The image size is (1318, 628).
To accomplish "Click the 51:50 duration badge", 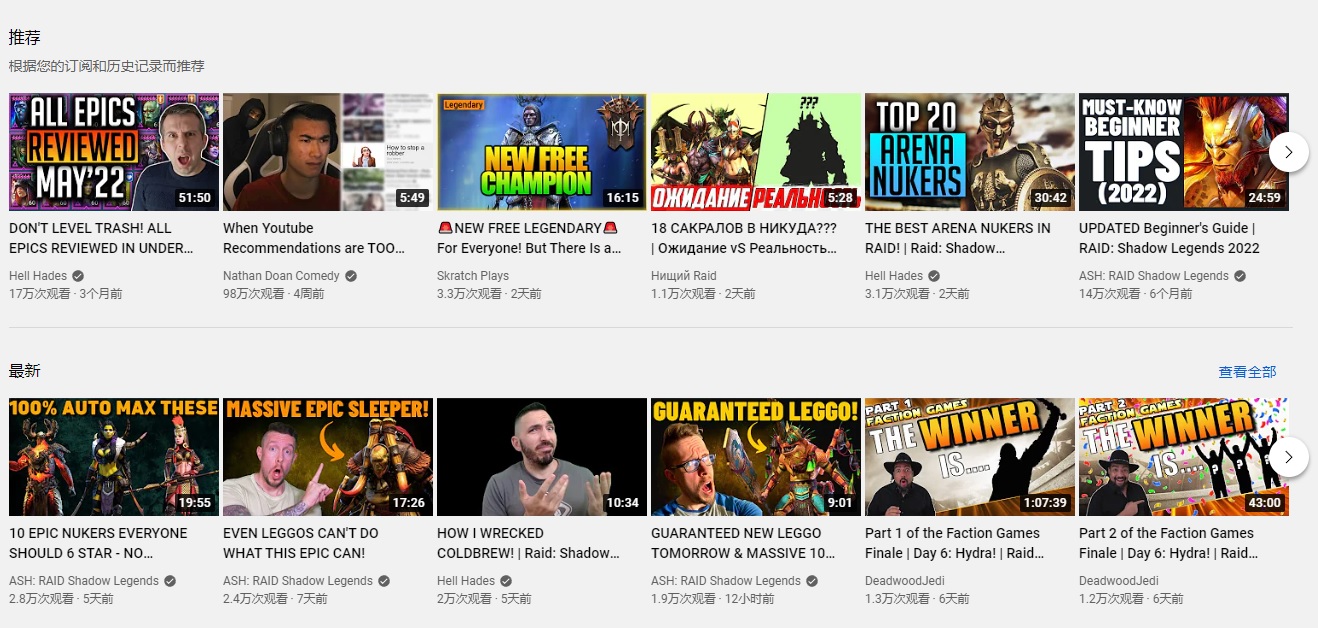I will (x=195, y=198).
